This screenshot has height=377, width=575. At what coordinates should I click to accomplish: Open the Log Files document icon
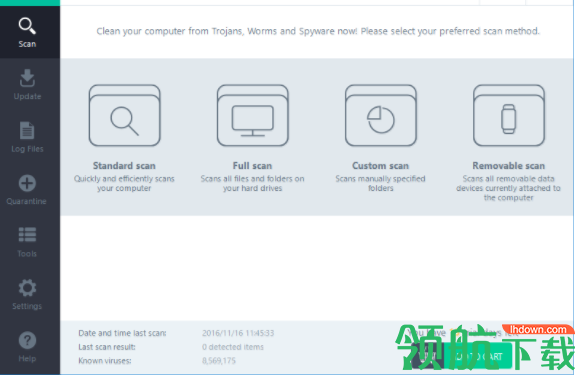pos(27,130)
